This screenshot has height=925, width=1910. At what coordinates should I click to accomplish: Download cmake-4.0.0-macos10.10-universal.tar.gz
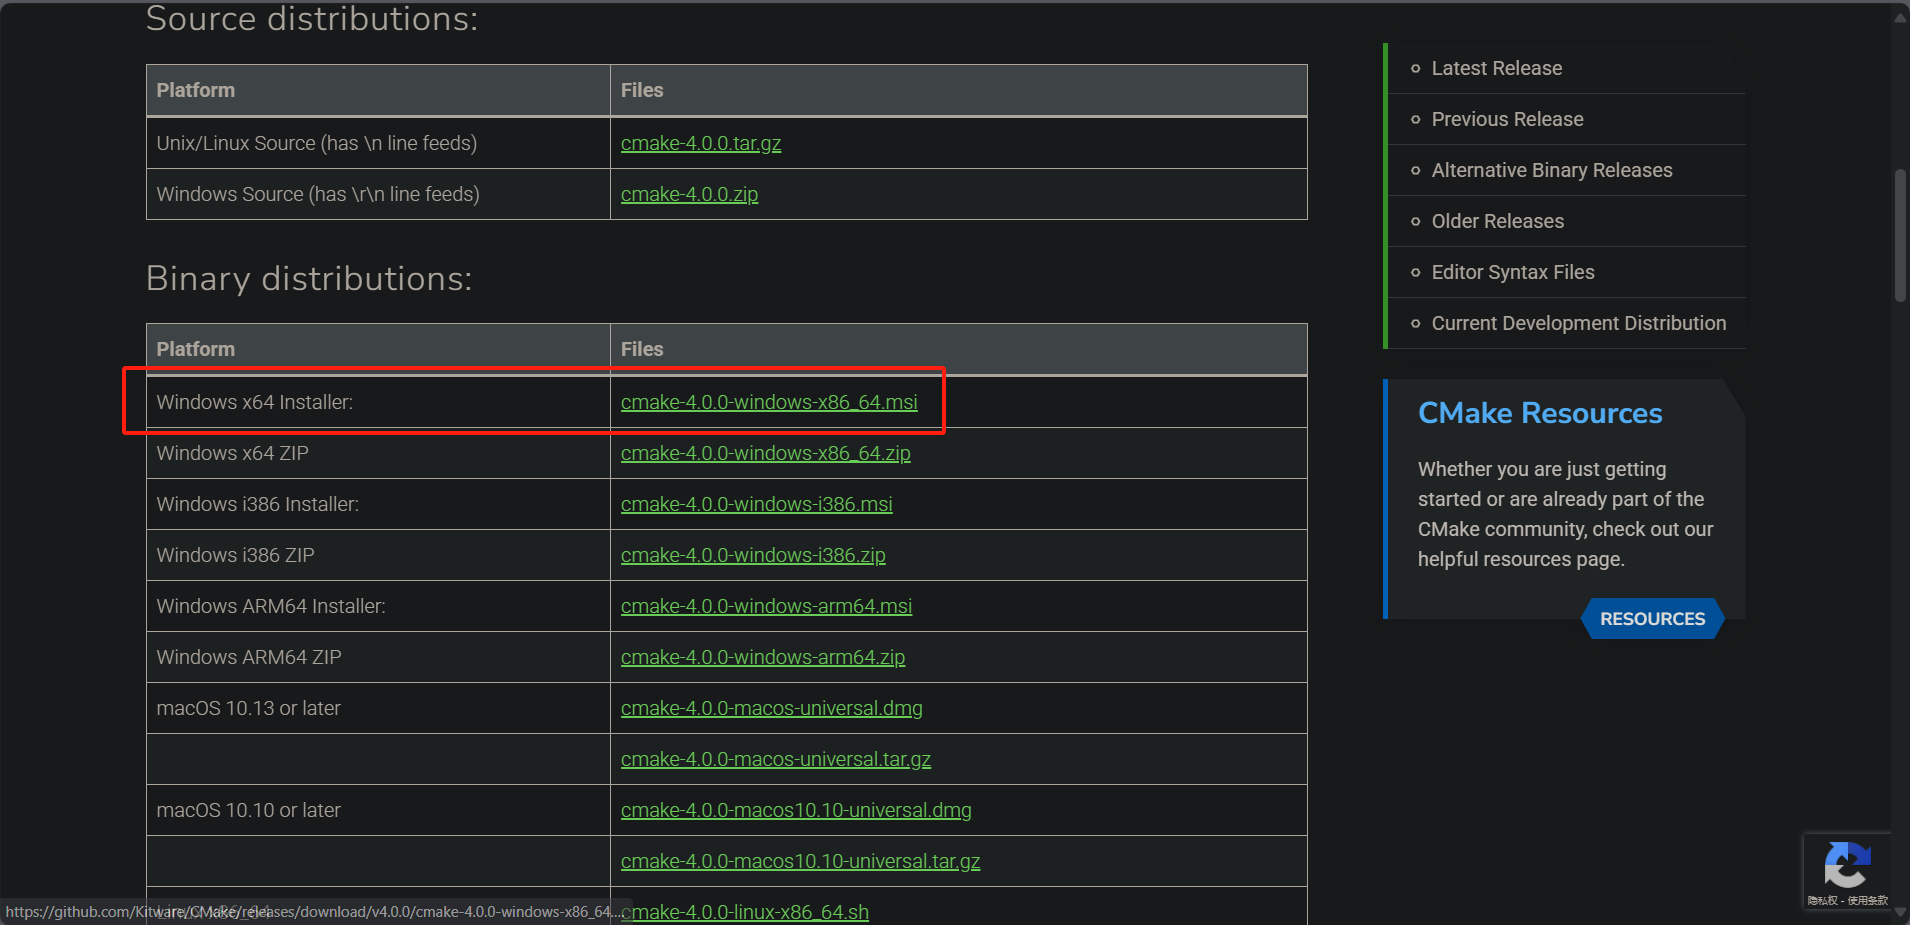[800, 861]
